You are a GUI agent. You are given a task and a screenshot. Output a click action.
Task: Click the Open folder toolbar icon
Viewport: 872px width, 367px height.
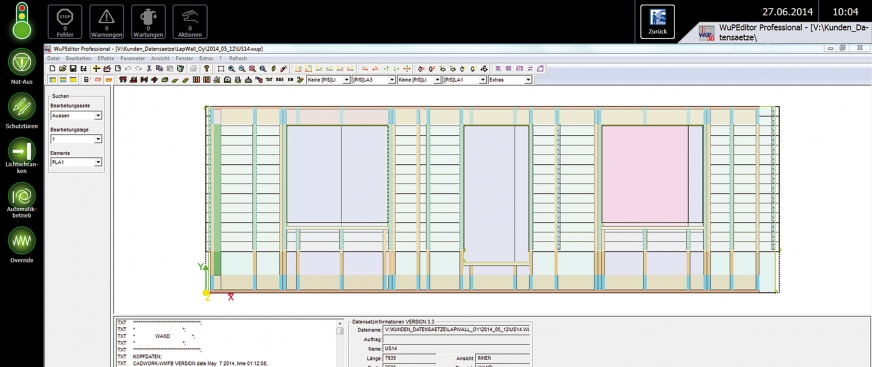(x=63, y=68)
